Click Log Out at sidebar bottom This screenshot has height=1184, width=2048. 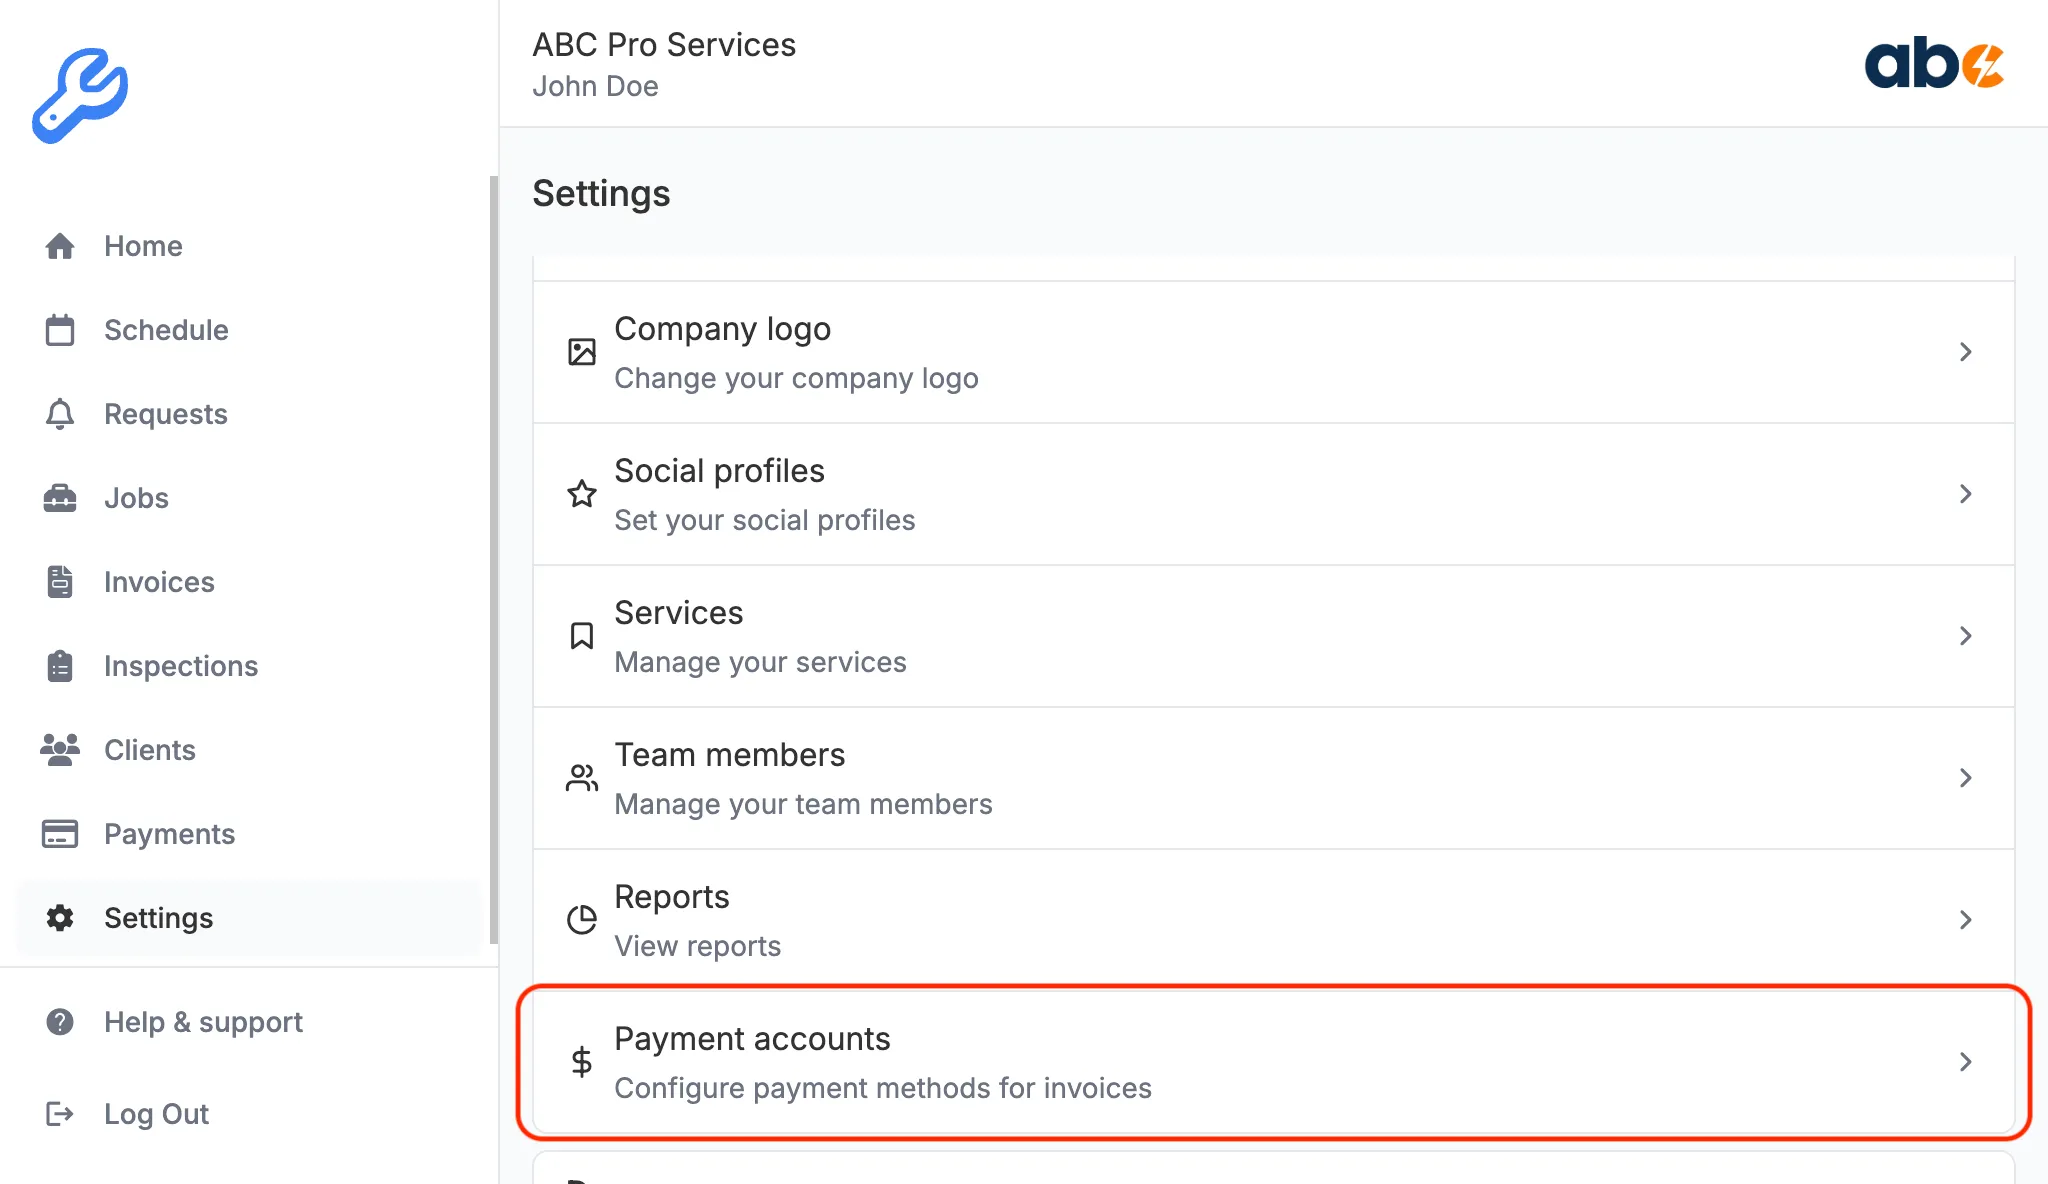pos(156,1114)
